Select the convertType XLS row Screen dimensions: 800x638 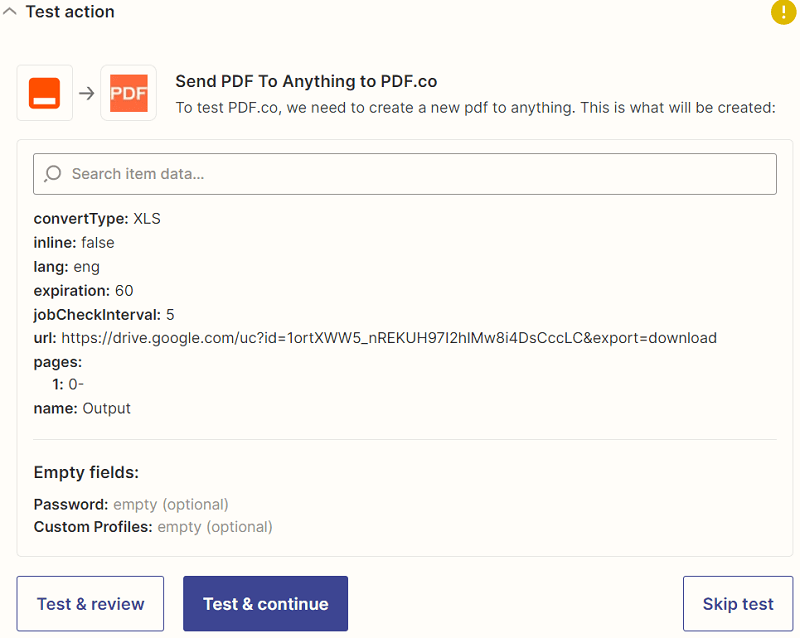pos(97,219)
